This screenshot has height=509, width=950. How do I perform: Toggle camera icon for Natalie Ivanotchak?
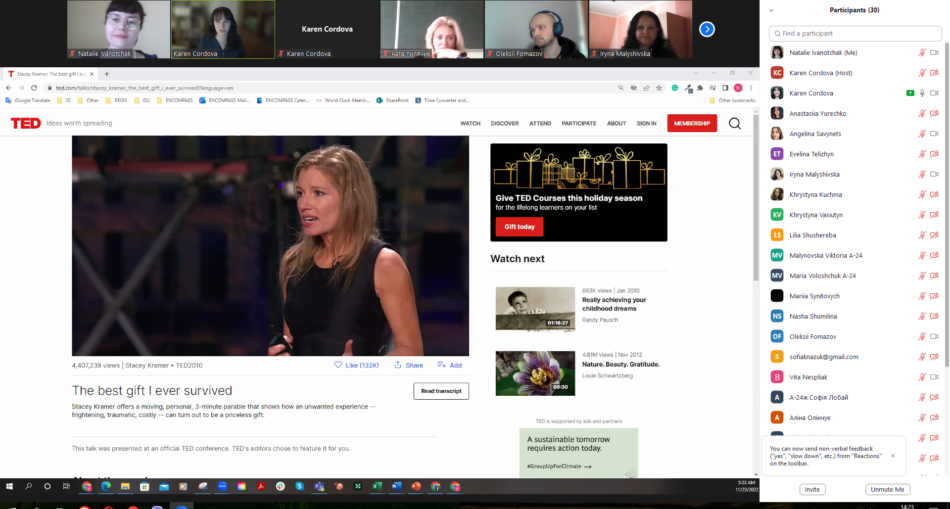coord(935,52)
